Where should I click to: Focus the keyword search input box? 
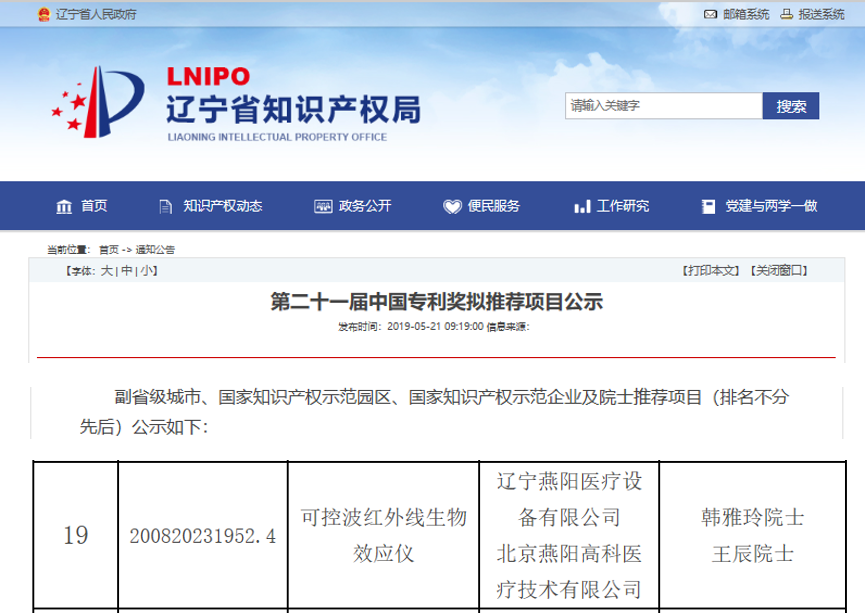[x=664, y=106]
